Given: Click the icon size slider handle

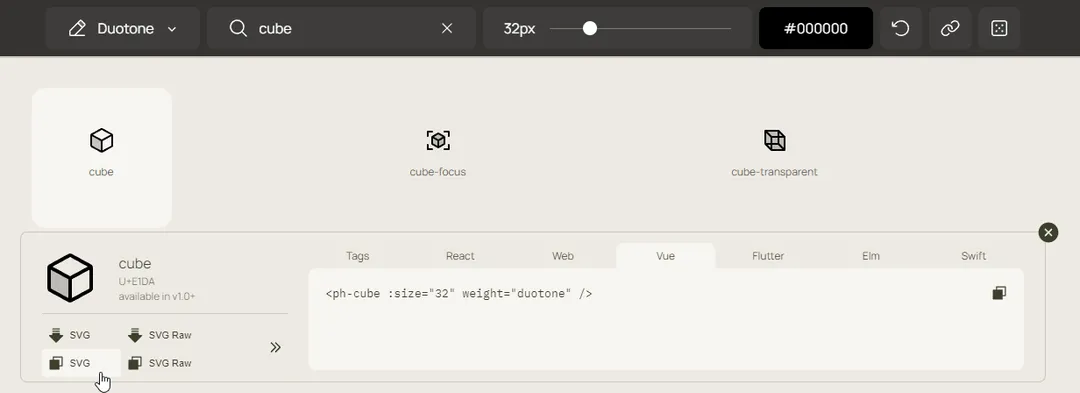Looking at the screenshot, I should coord(590,28).
